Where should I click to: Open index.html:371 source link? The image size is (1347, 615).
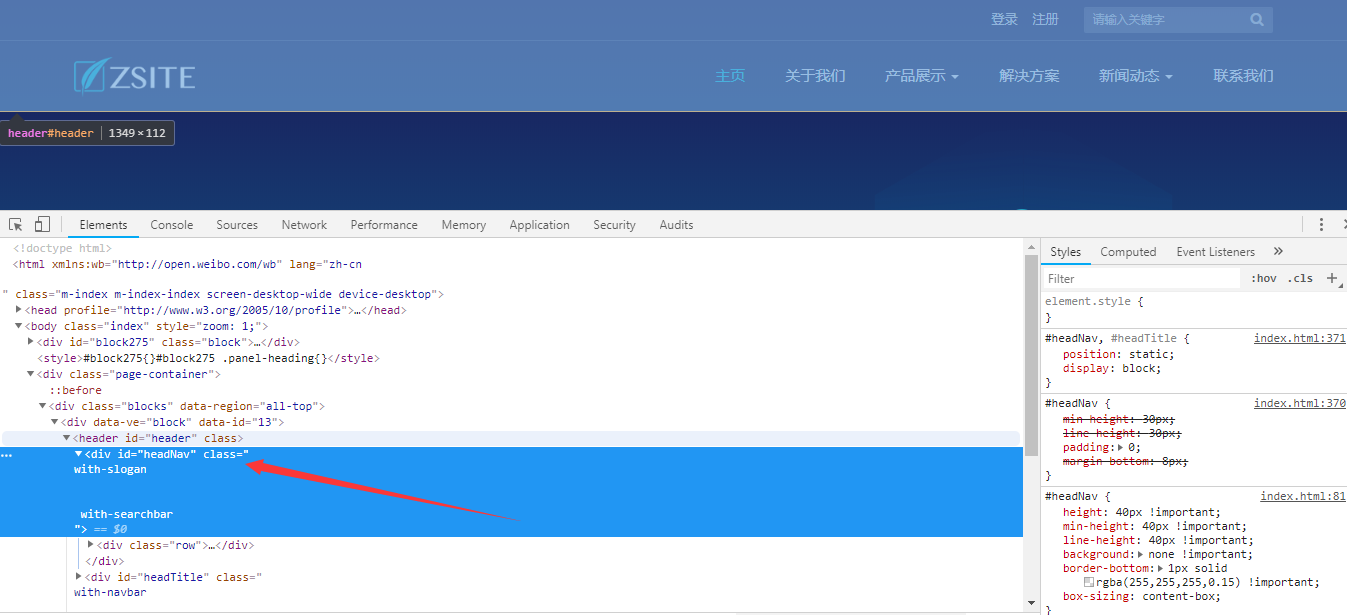point(1300,339)
